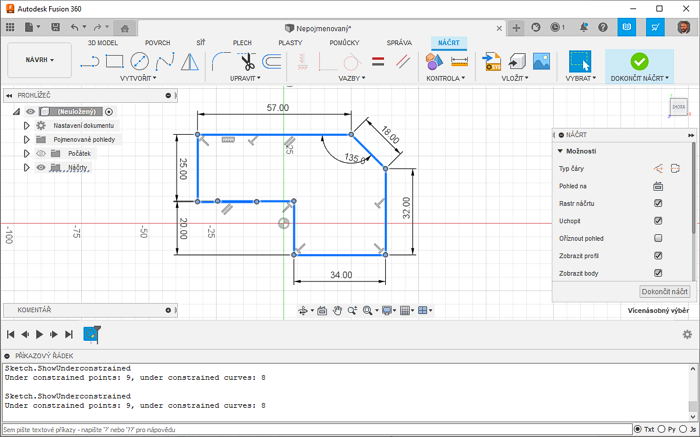Click the sketch feature in timeline

coord(91,334)
